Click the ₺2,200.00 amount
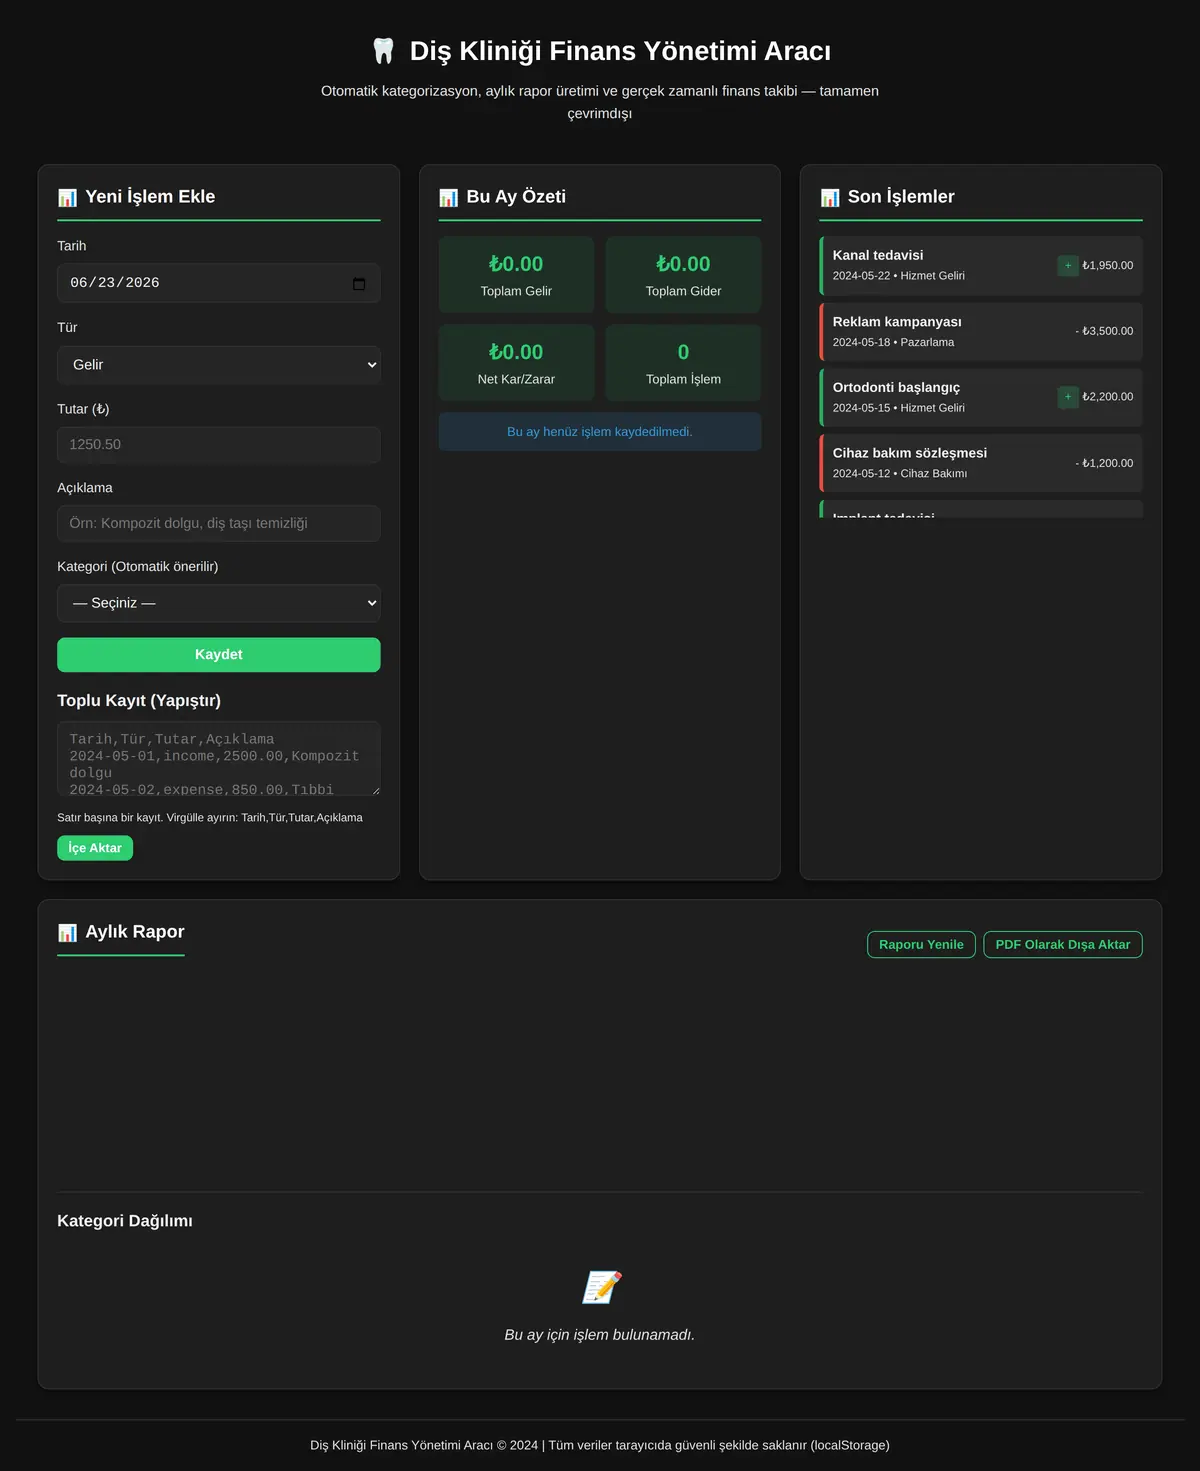Image resolution: width=1200 pixels, height=1471 pixels. pyautogui.click(x=1108, y=397)
